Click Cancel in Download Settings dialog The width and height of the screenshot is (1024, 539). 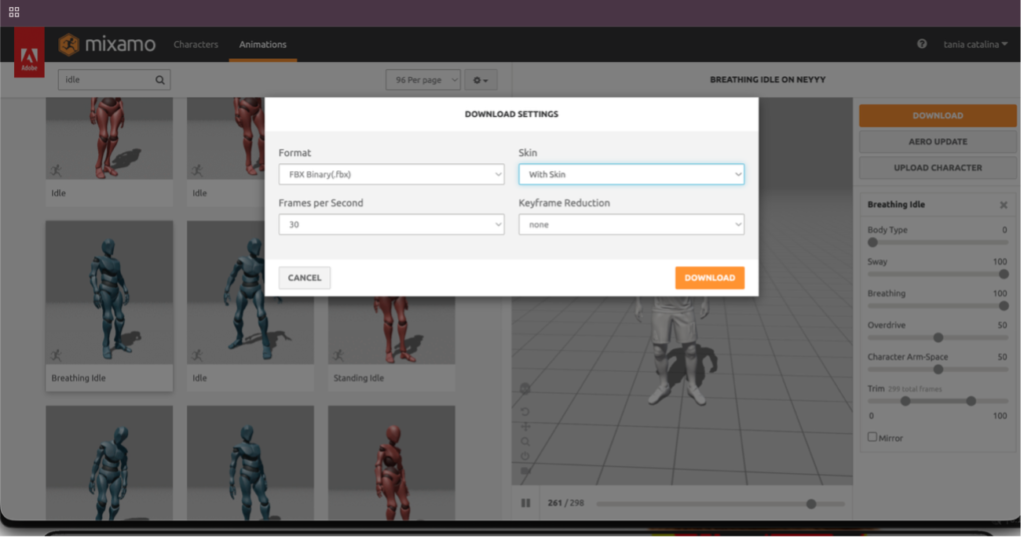click(x=304, y=278)
